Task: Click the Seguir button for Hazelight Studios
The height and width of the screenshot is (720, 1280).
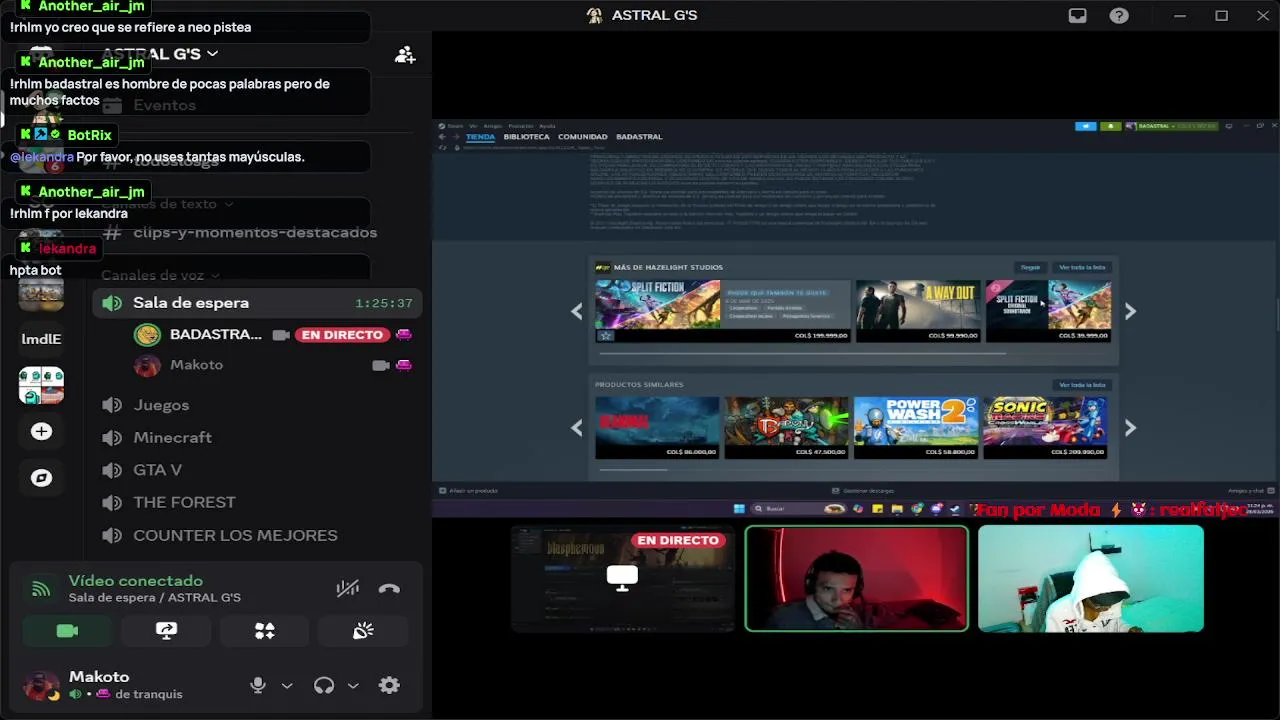Action: pos(1030,267)
